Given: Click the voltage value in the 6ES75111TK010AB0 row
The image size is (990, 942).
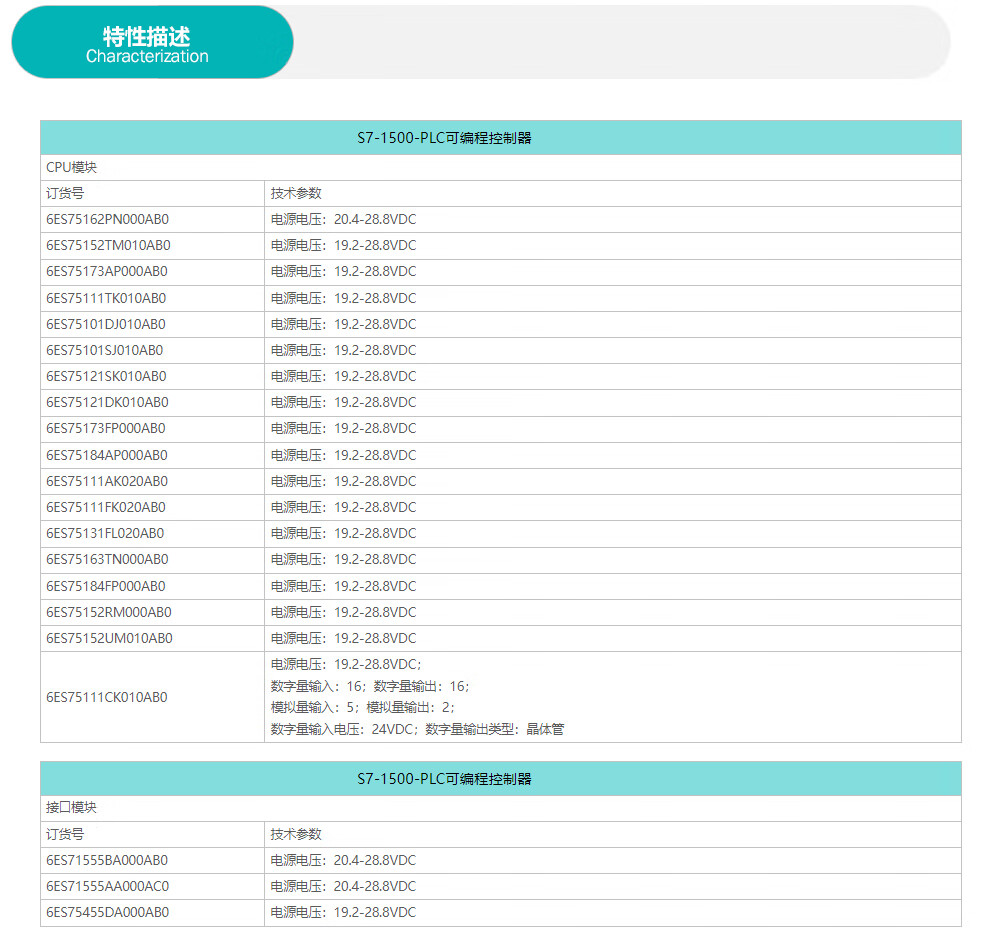Looking at the screenshot, I should coord(375,298).
